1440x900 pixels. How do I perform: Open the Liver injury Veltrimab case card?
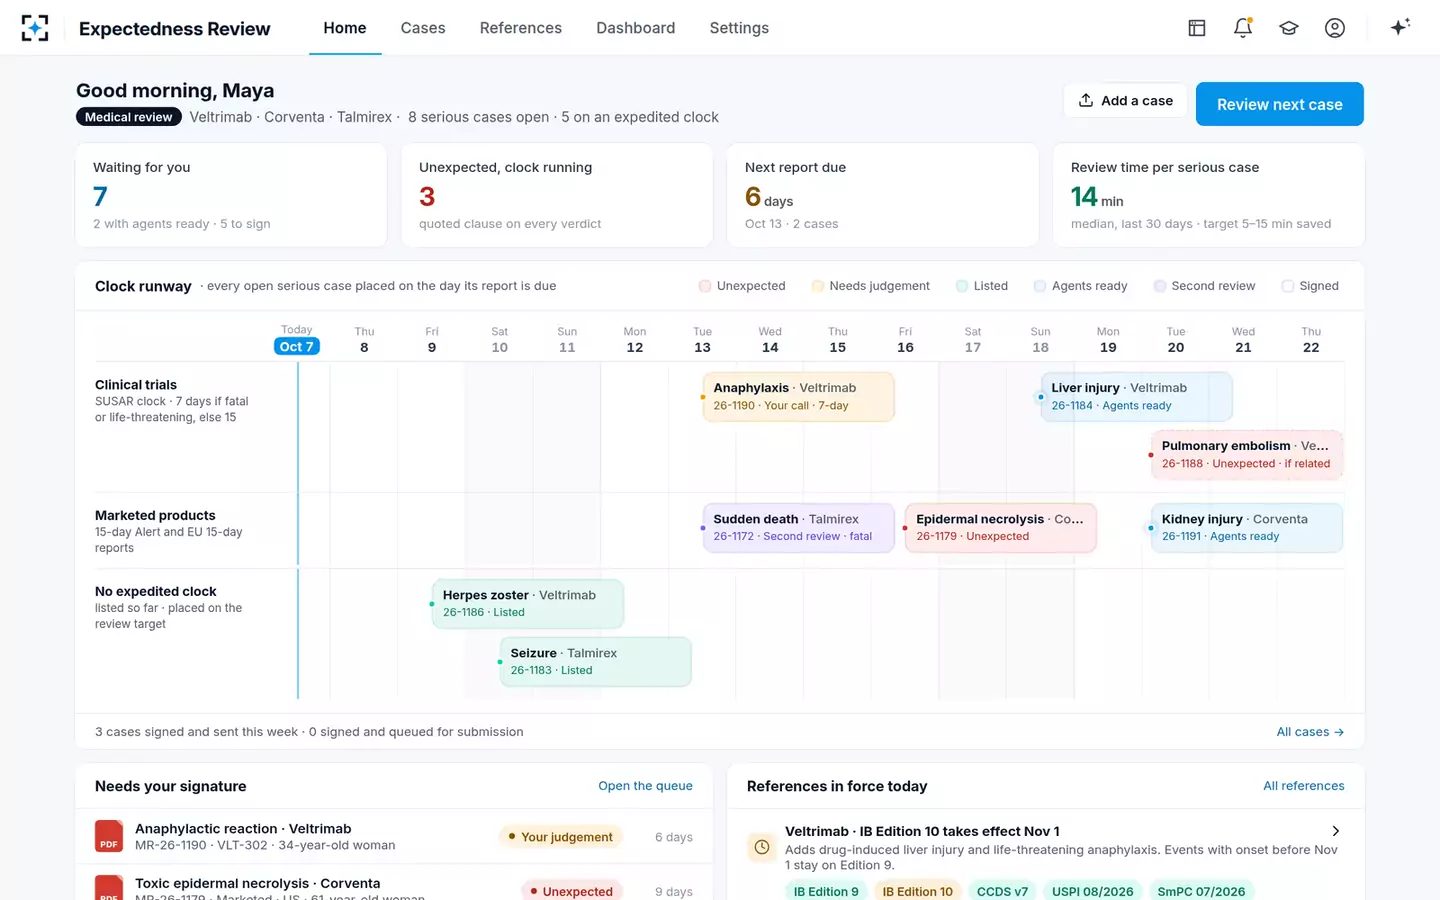tap(1137, 396)
